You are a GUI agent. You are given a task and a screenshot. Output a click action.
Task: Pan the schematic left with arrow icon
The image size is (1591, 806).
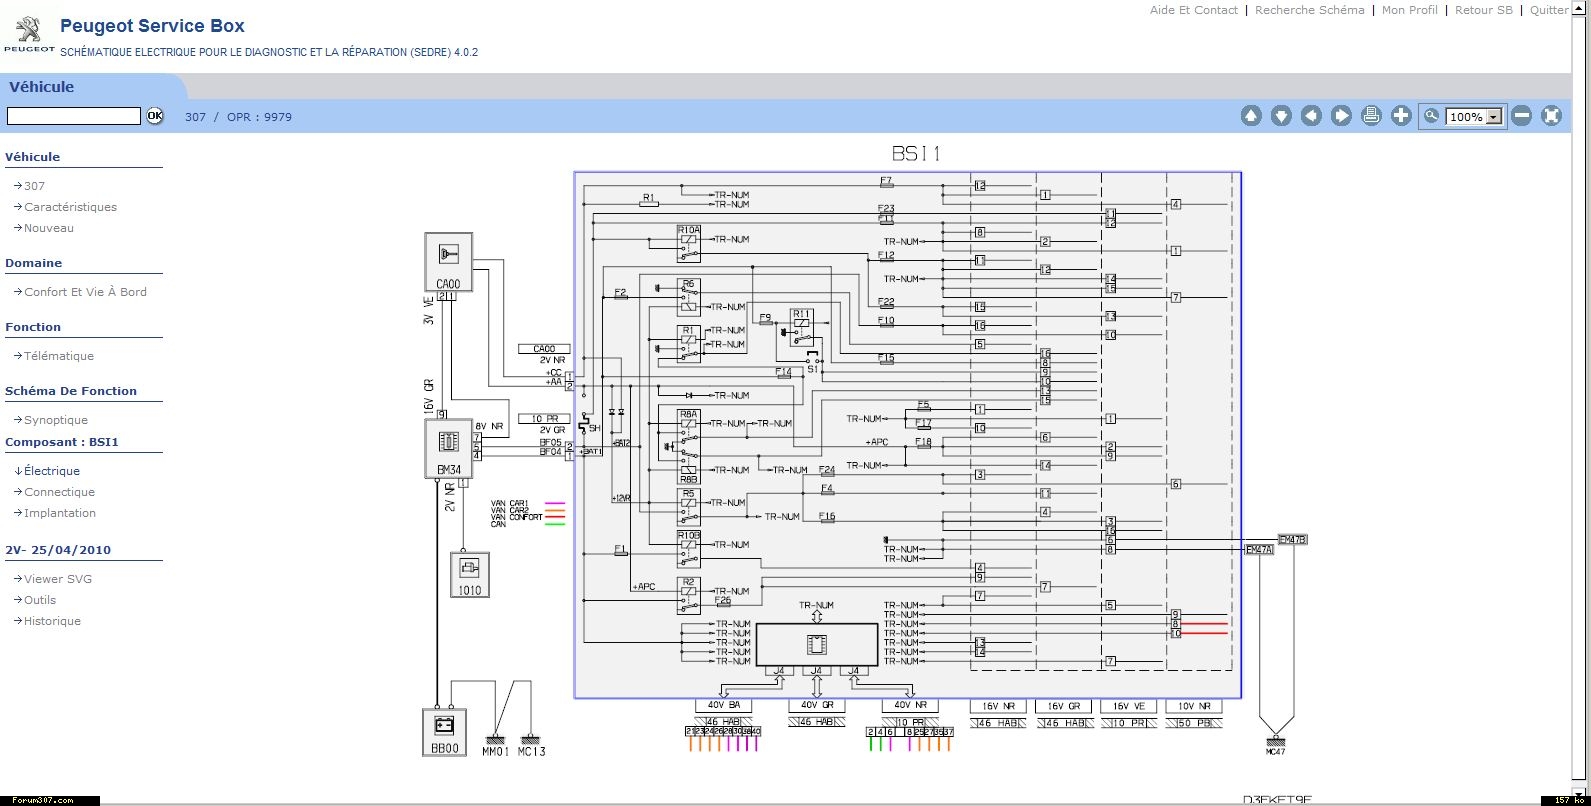tap(1311, 116)
